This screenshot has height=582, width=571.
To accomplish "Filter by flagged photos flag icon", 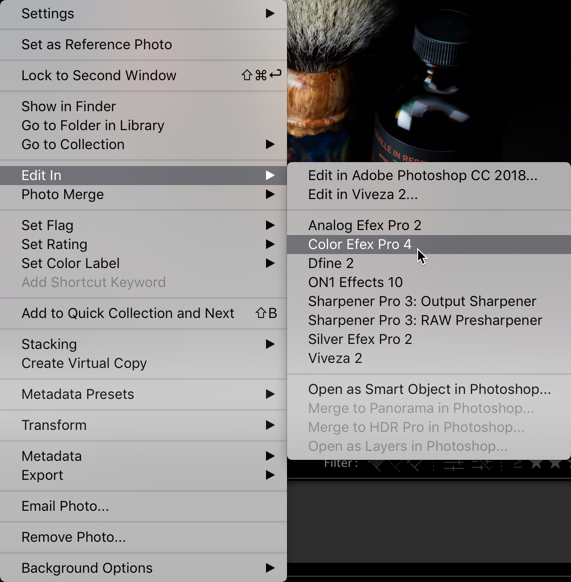I will (x=376, y=465).
